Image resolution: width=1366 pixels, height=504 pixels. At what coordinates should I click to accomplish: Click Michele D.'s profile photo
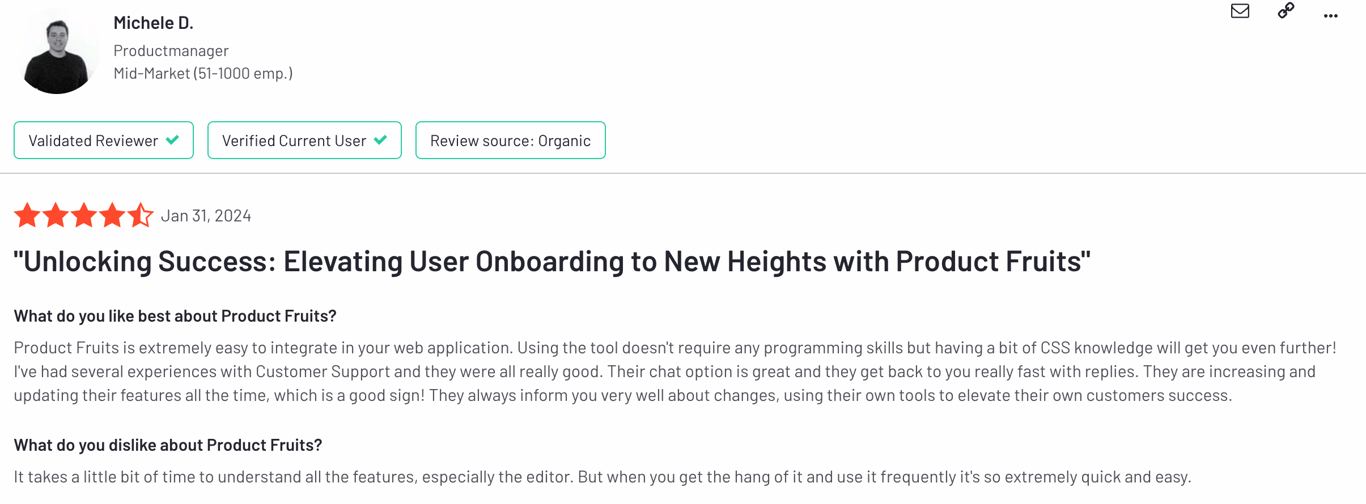tap(57, 51)
